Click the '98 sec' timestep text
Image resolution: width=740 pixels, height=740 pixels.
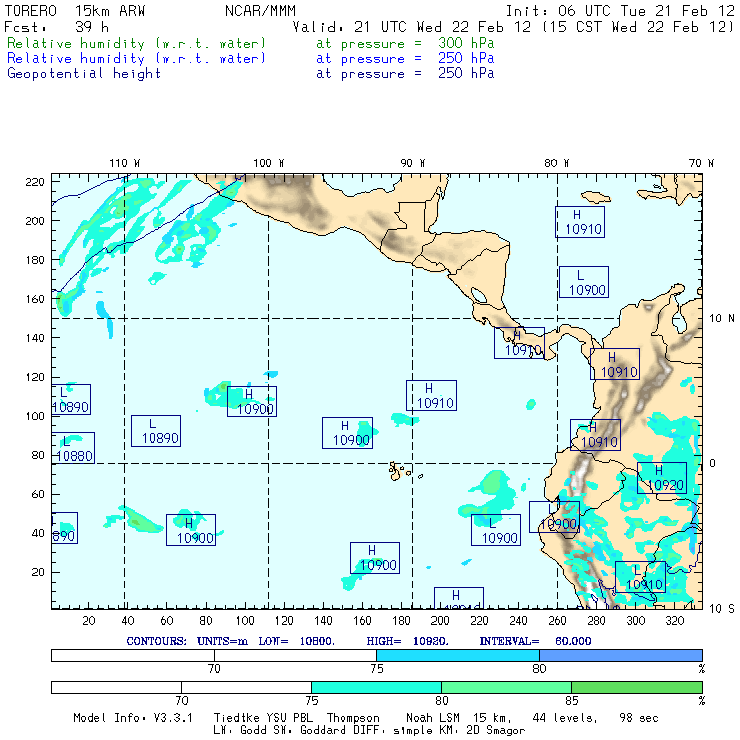tap(639, 718)
